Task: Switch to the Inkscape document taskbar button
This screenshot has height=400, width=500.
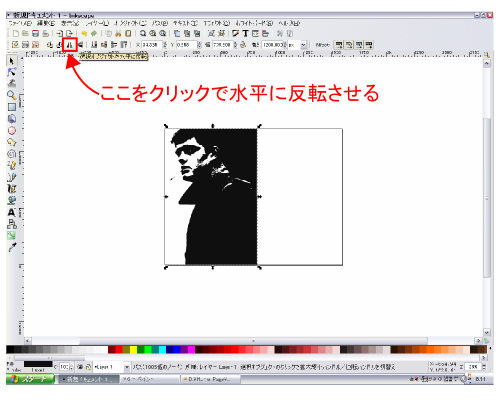Action: [89, 379]
